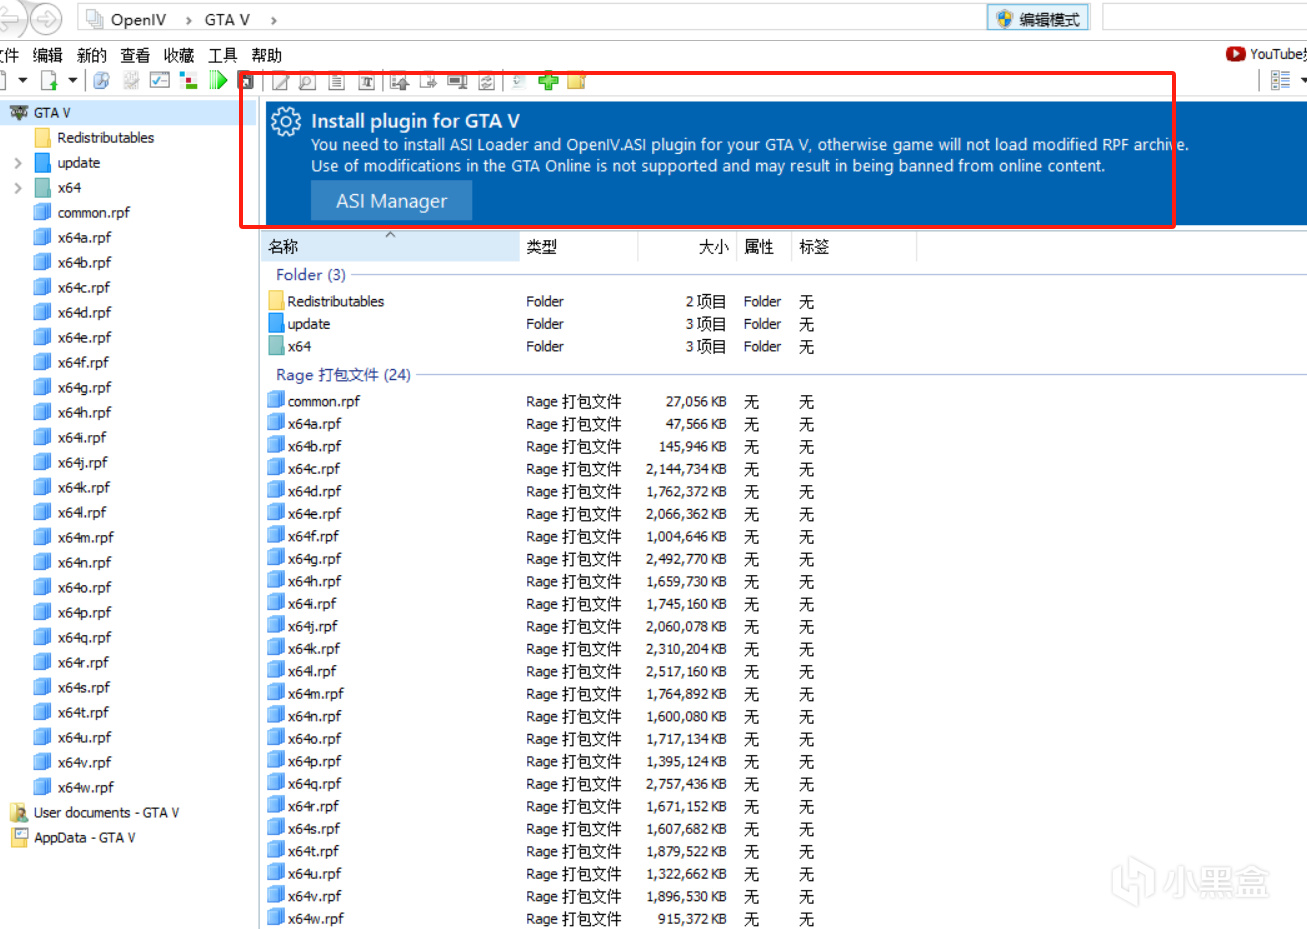Select x64q.rpf in the file list
Viewport: 1307px width, 929px height.
(314, 784)
